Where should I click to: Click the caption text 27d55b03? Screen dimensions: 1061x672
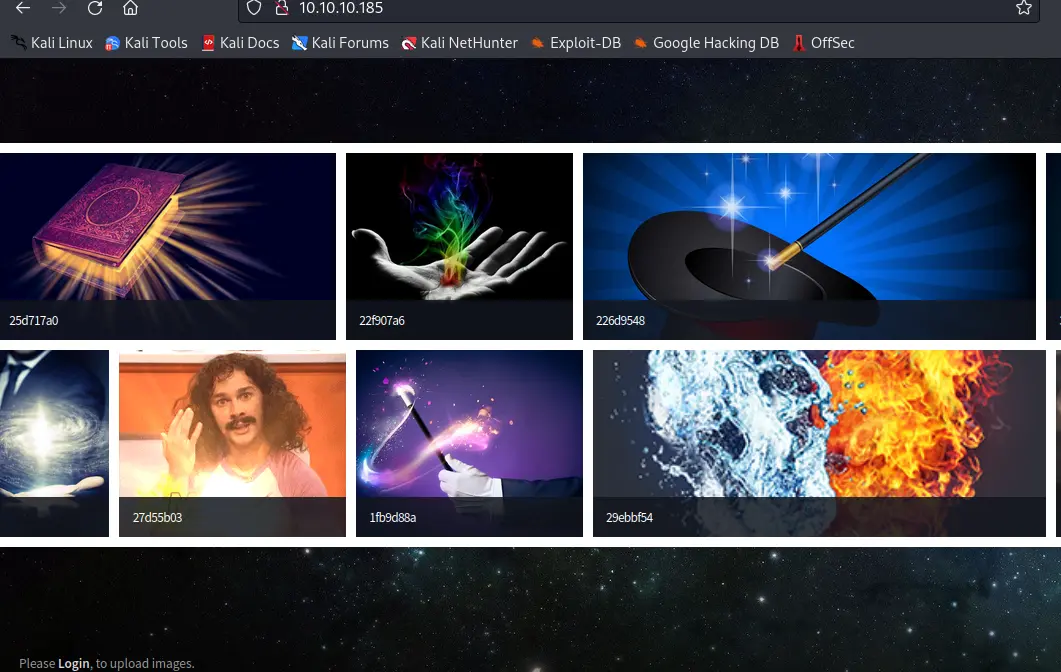coord(157,517)
